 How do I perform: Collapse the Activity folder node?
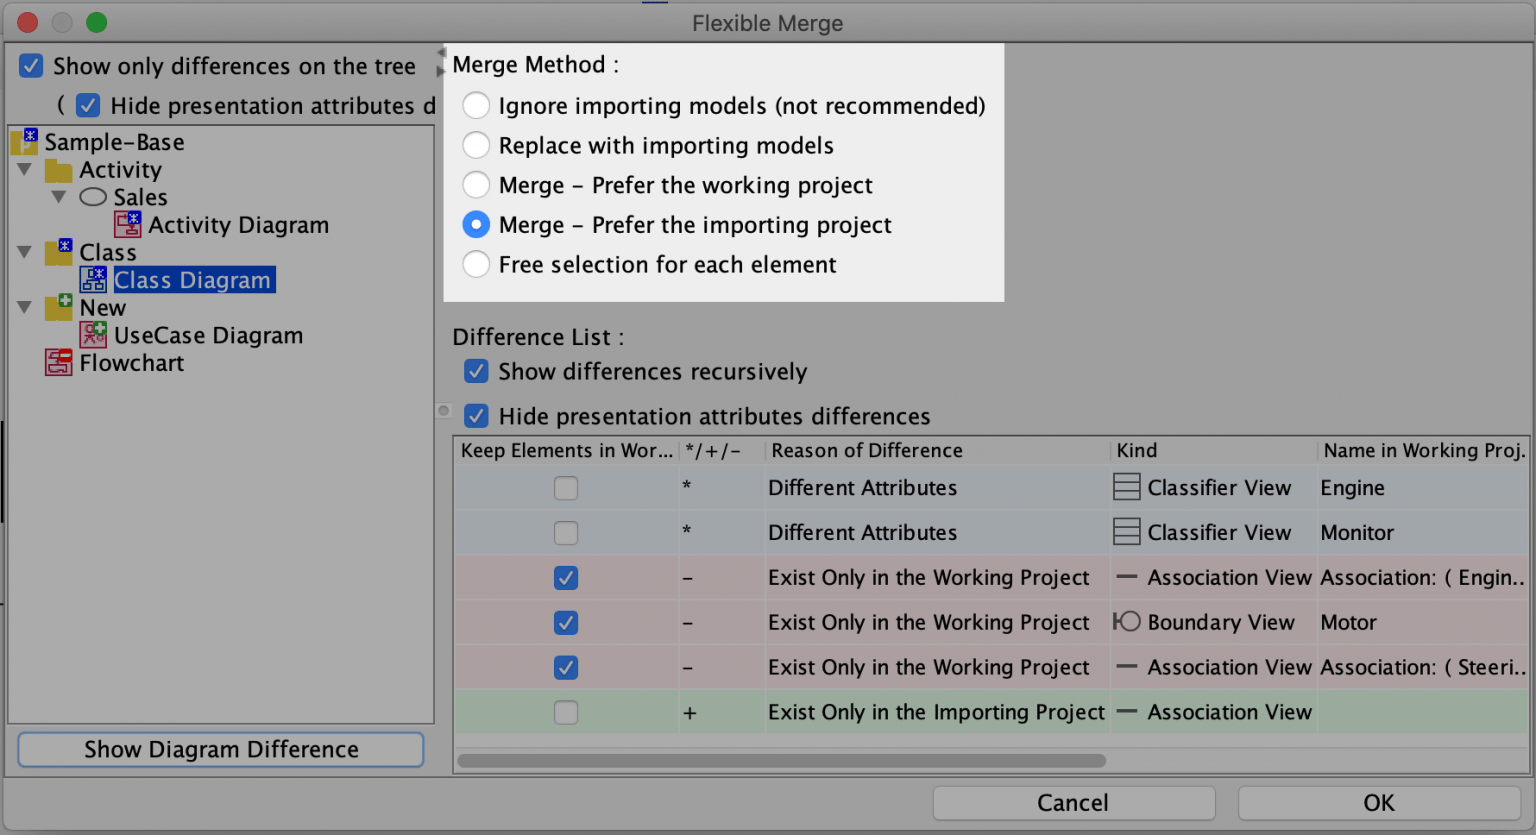(25, 170)
